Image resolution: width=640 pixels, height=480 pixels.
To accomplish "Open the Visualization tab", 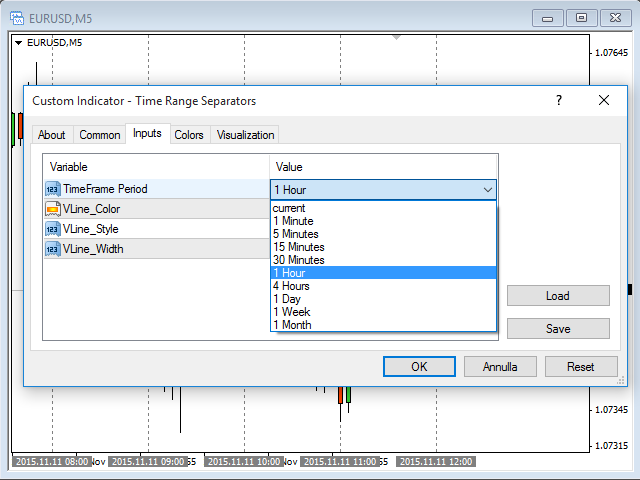I will coord(245,135).
